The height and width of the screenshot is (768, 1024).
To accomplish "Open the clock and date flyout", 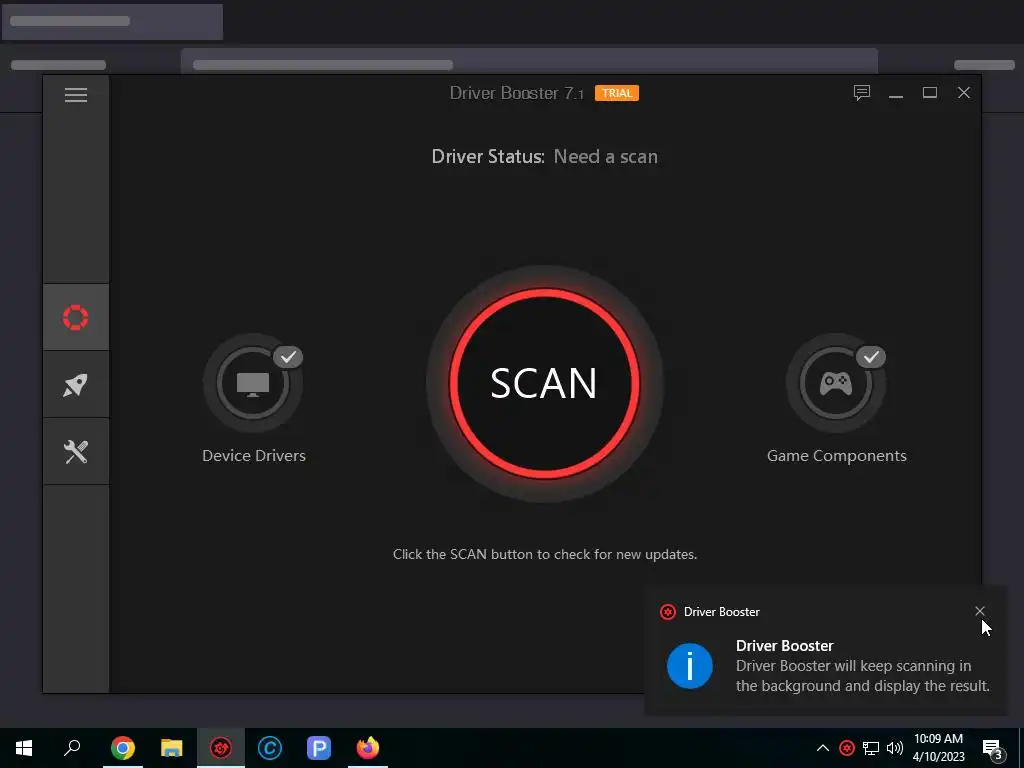I will coord(938,748).
